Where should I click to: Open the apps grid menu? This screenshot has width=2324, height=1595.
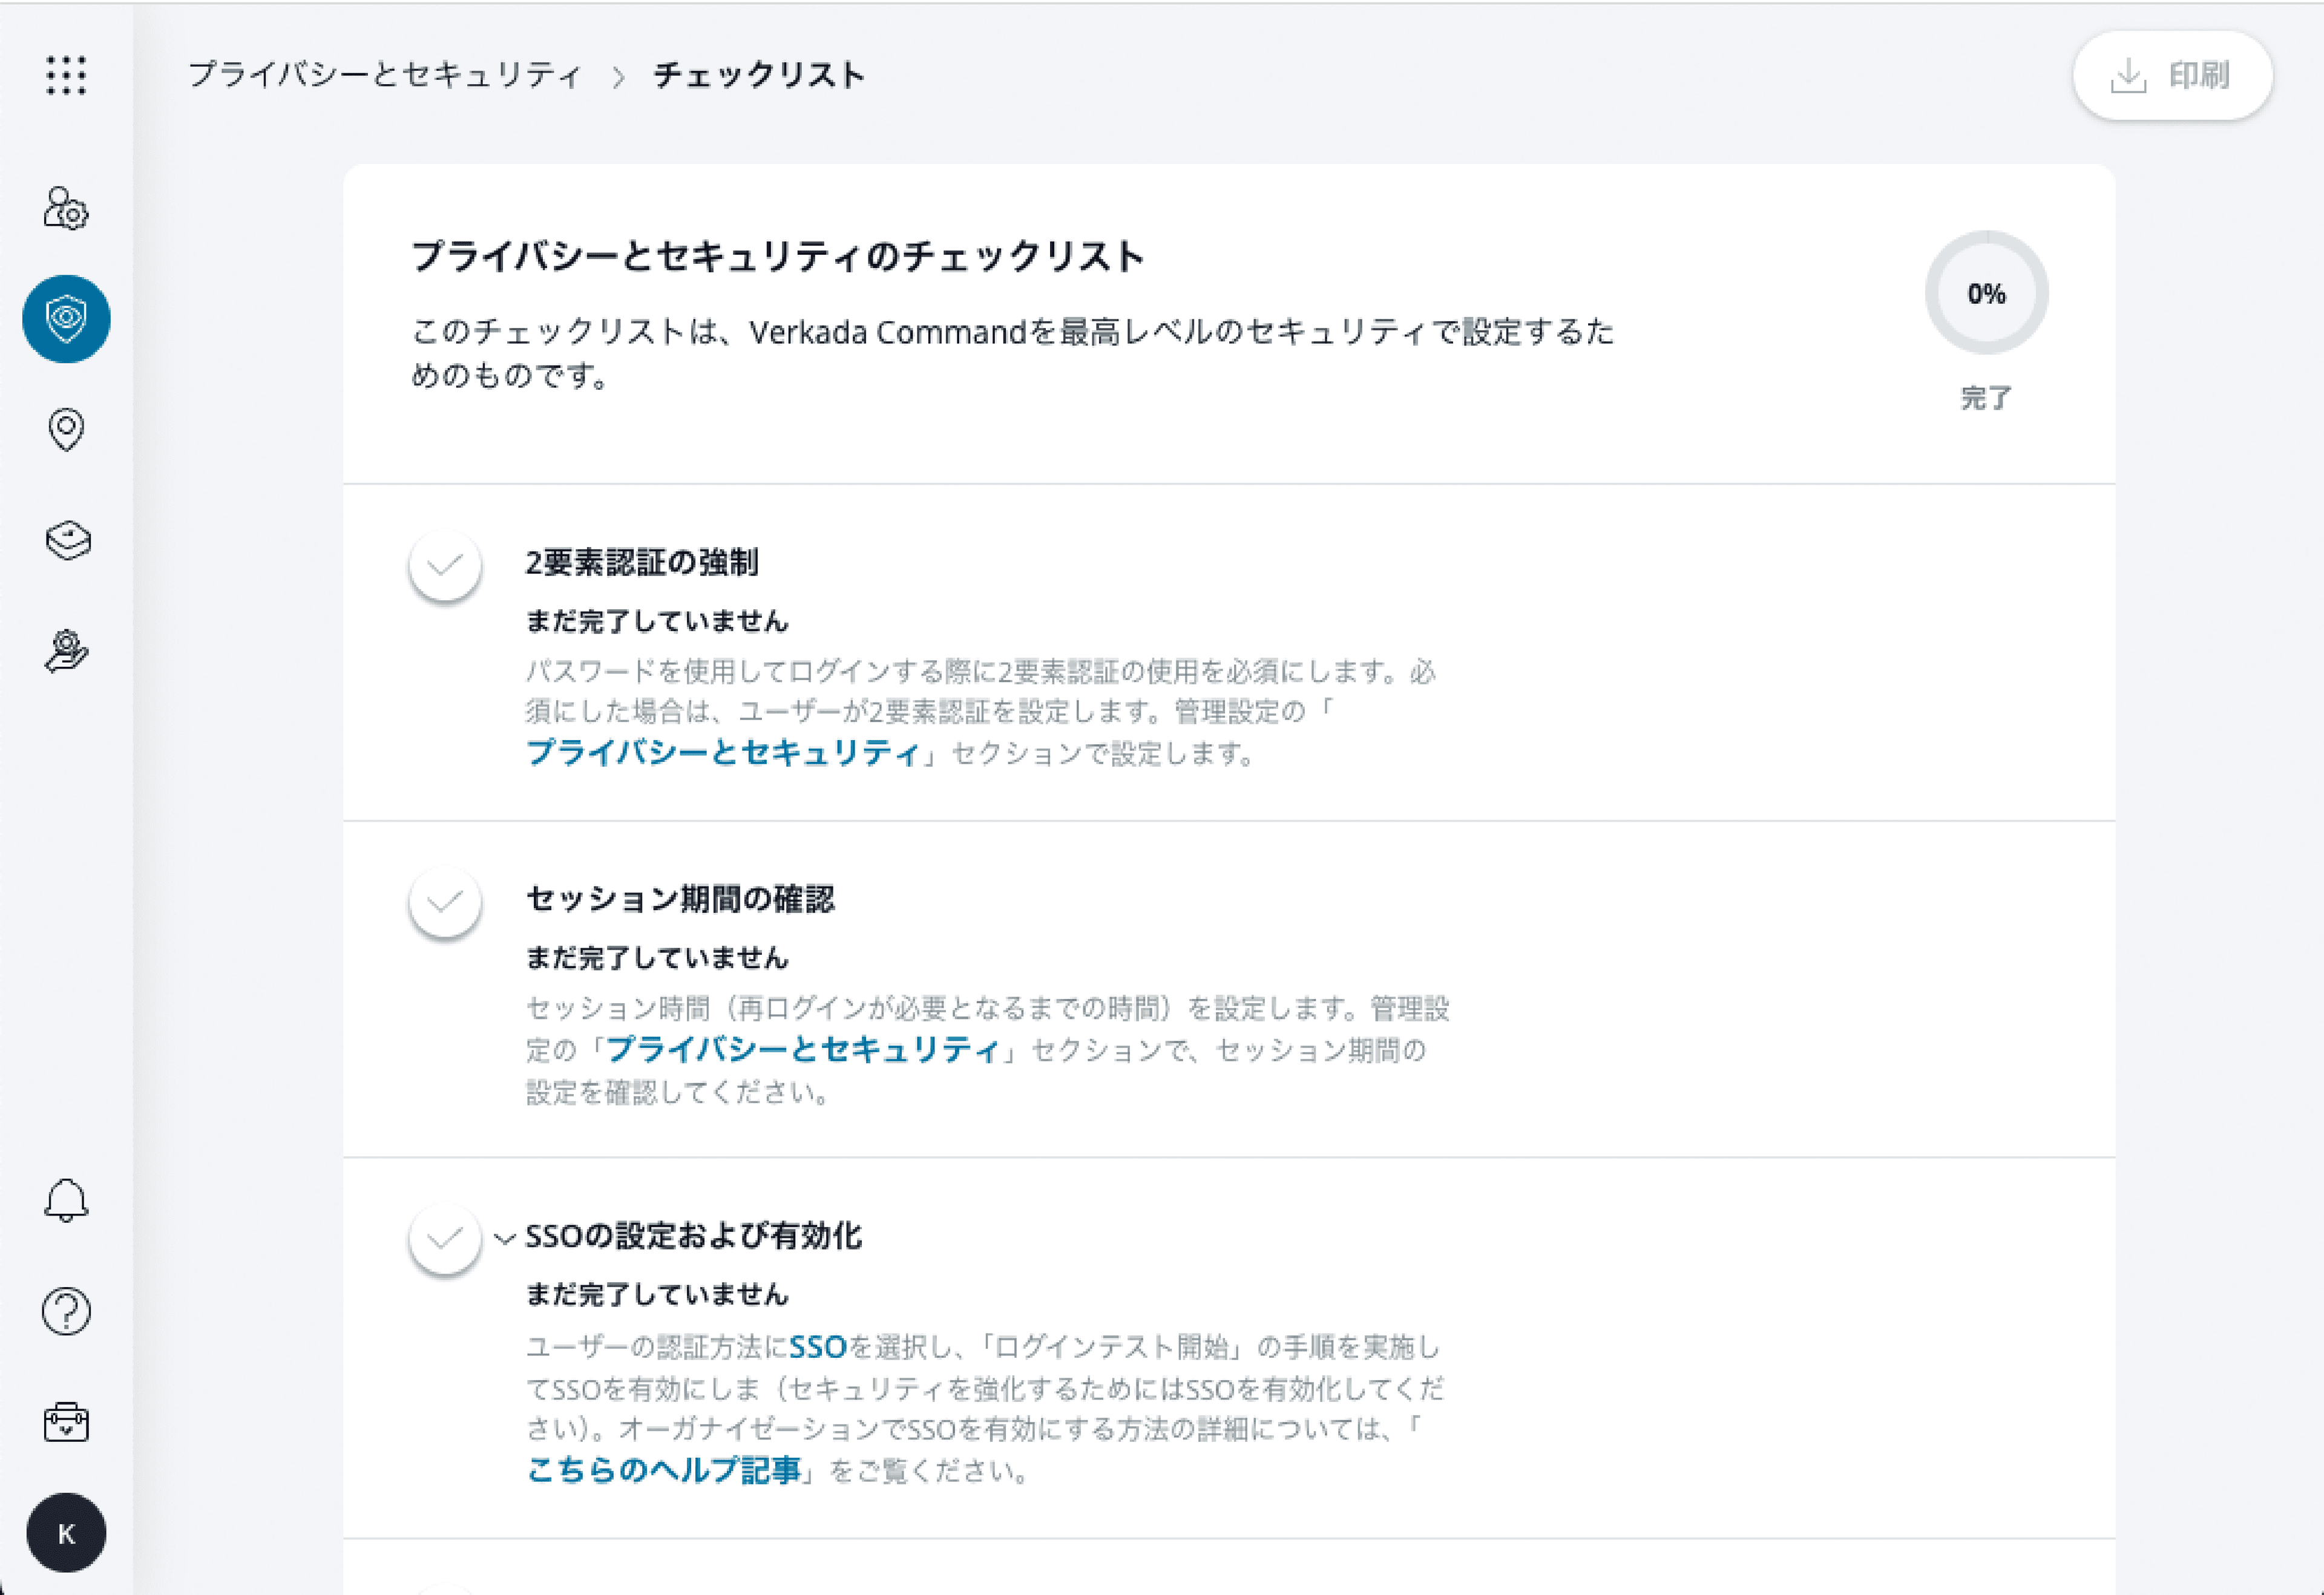(66, 75)
